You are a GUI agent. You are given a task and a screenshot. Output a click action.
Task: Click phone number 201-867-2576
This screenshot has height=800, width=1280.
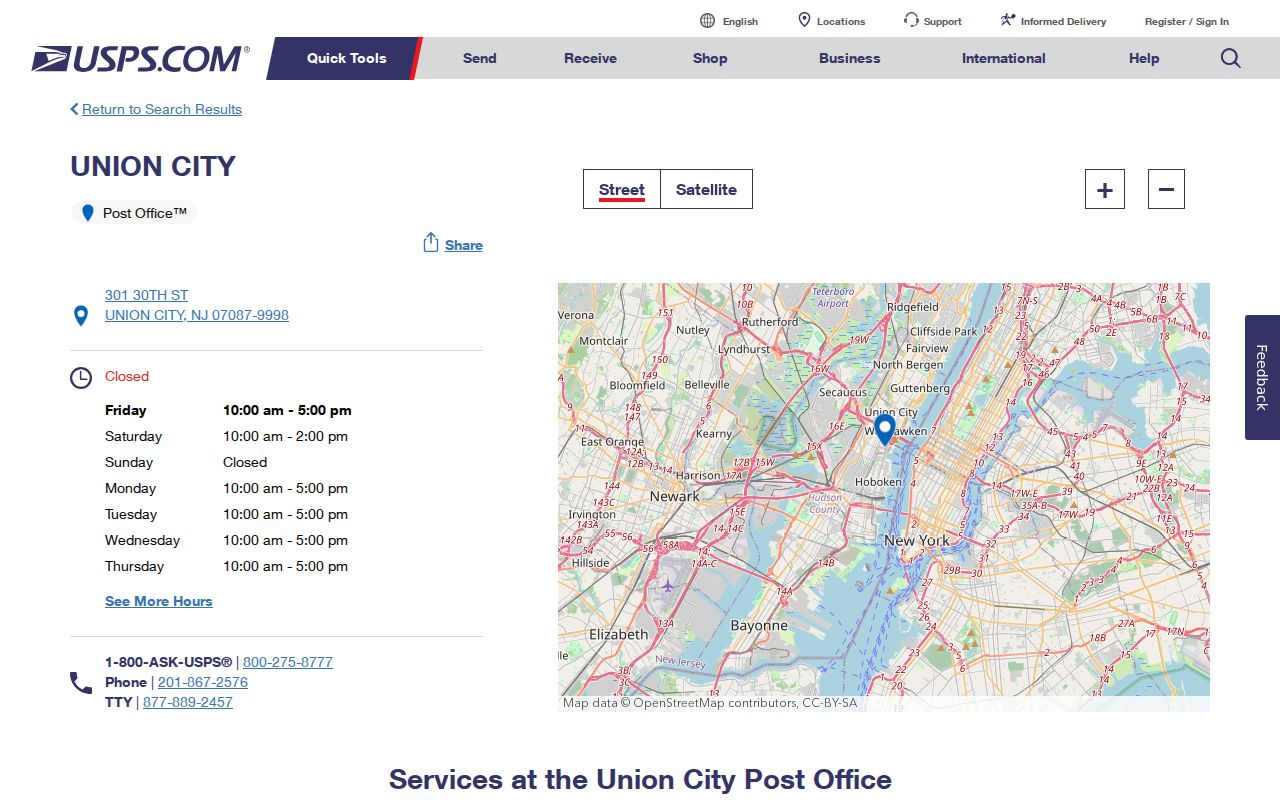pos(203,682)
